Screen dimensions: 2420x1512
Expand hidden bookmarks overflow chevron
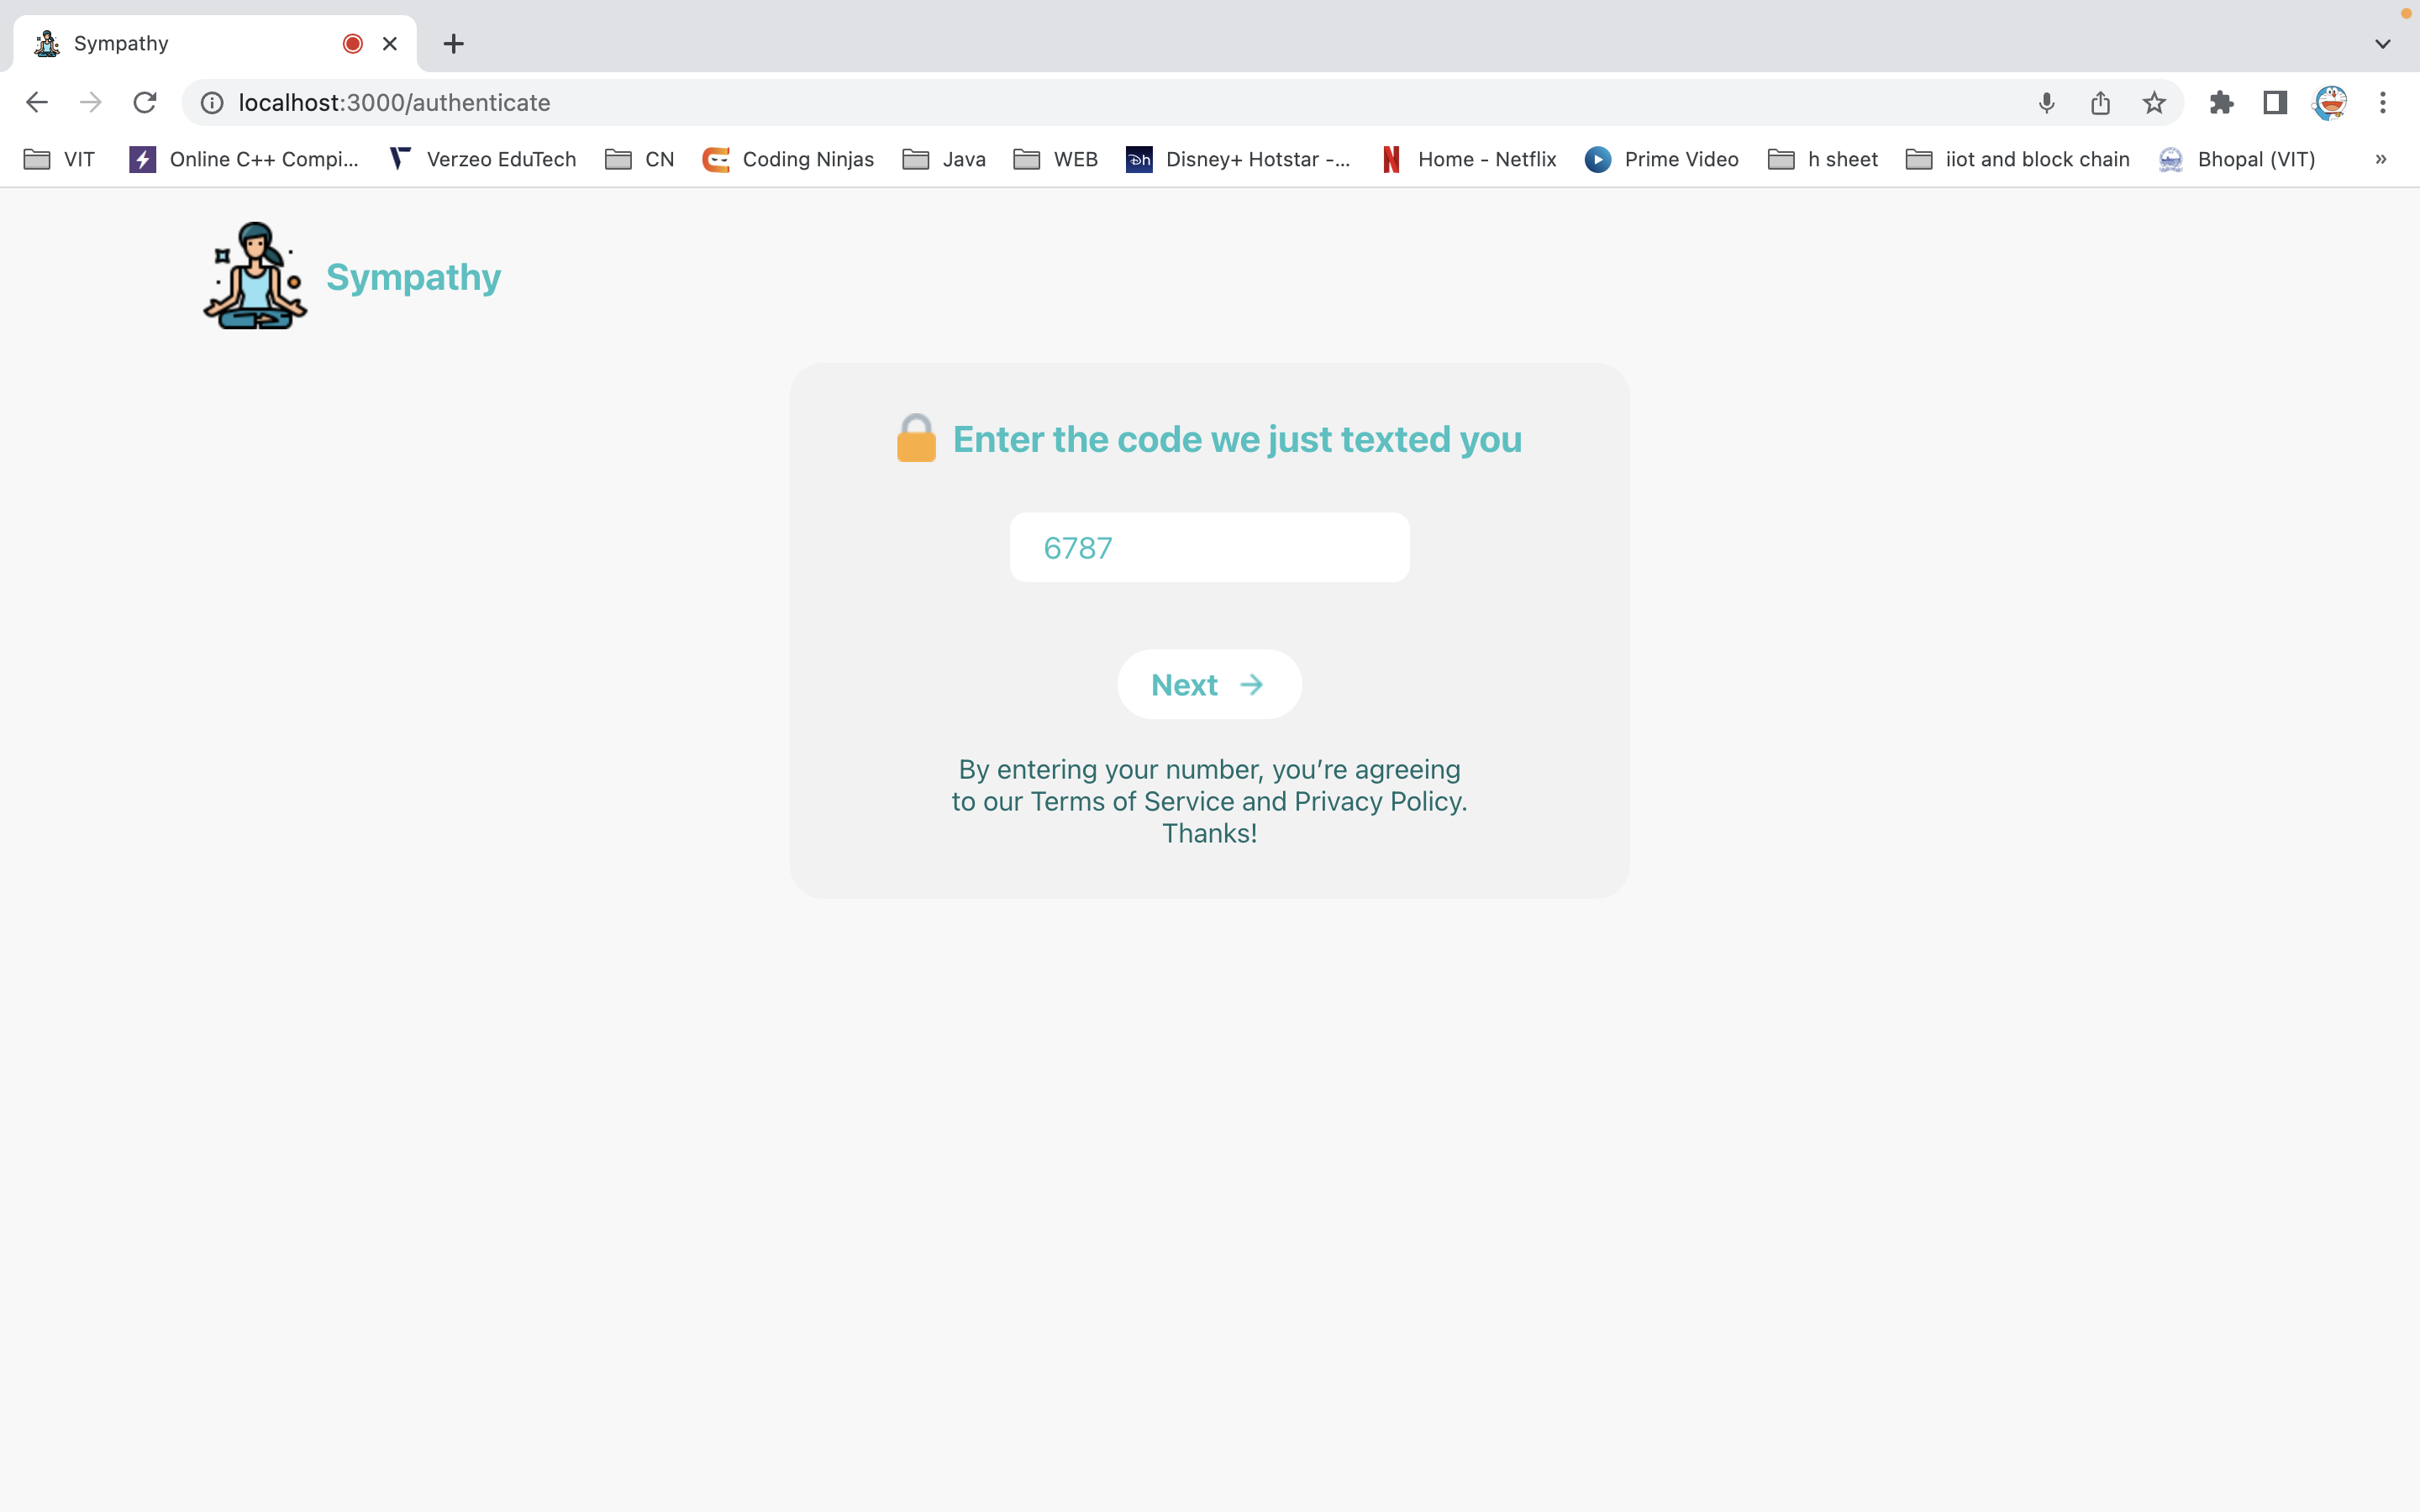coord(2380,159)
